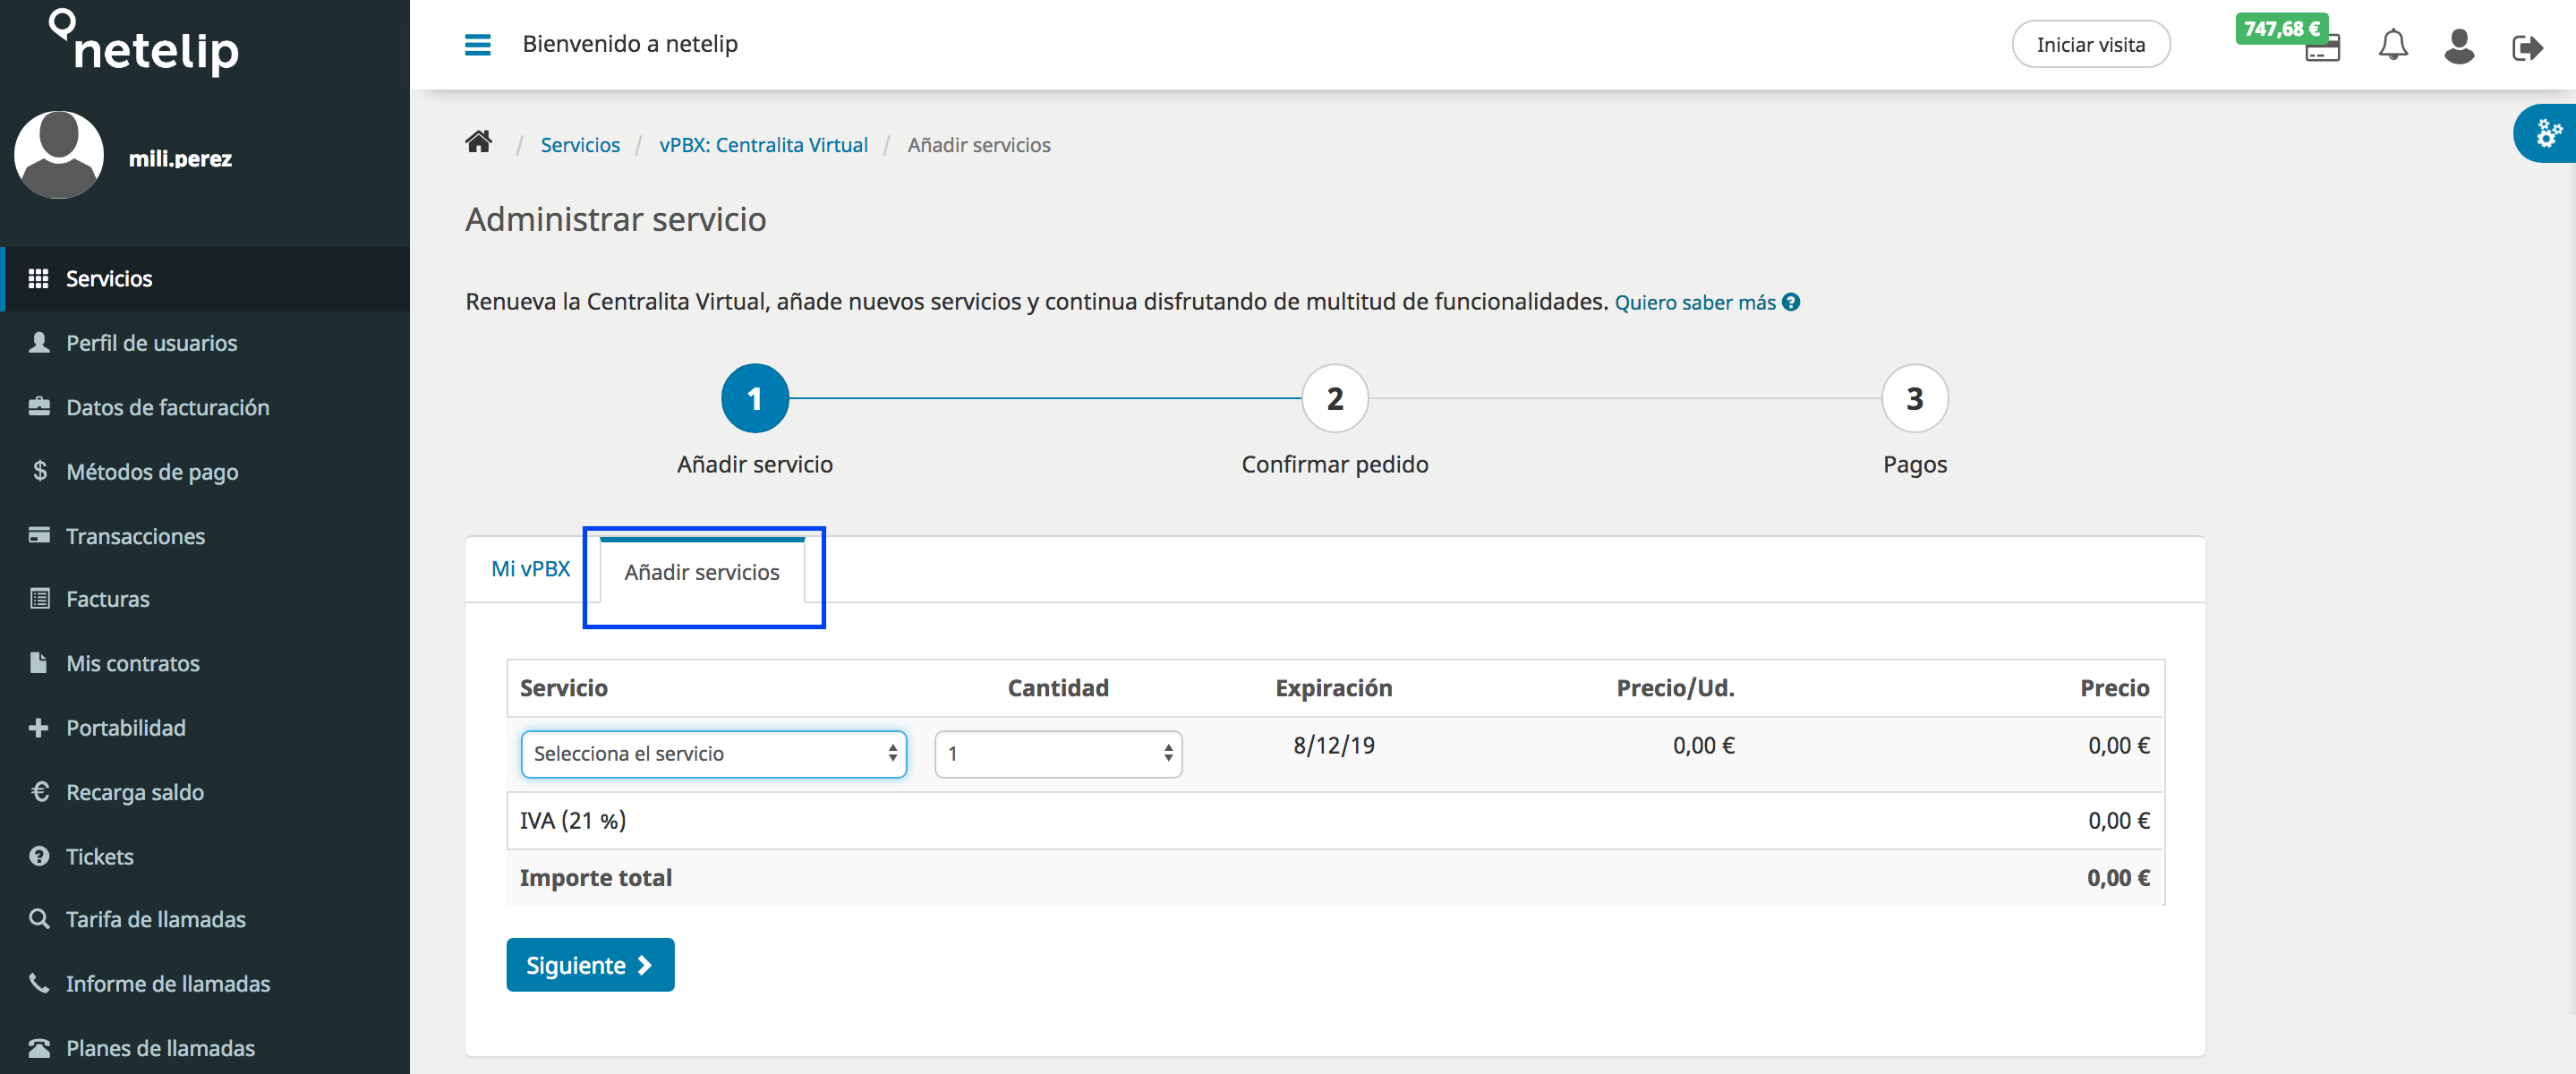Click the 8/12/19 expiration date
This screenshot has height=1074, width=2576.
click(1334, 745)
